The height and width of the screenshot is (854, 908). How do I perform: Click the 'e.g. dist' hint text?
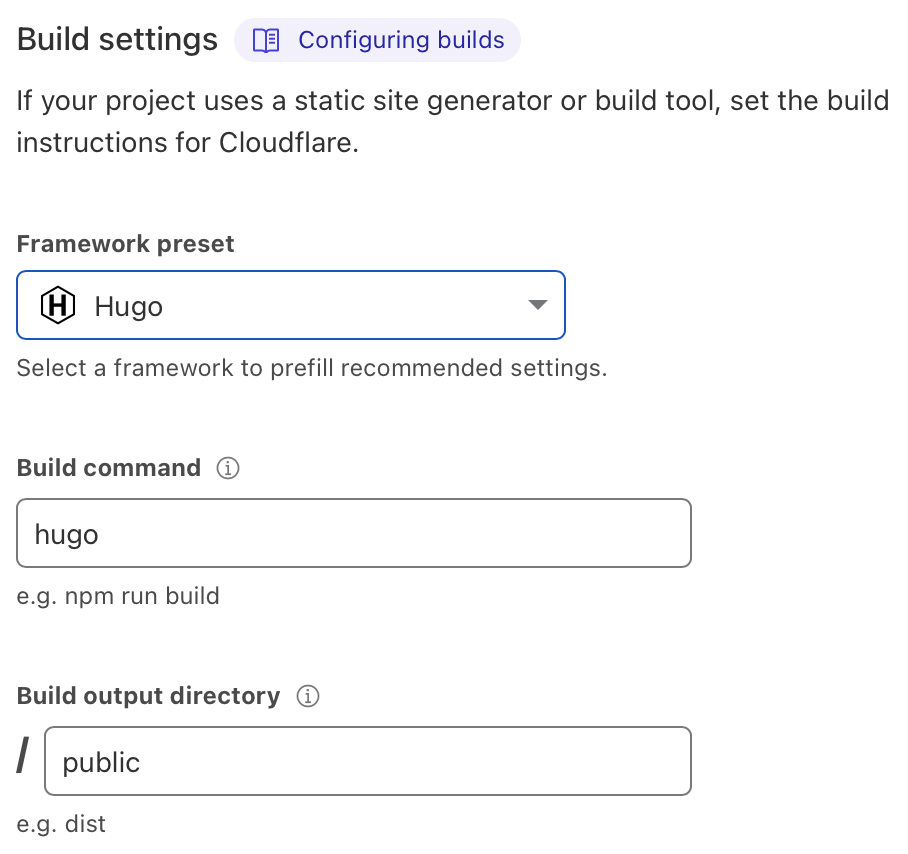pyautogui.click(x=61, y=824)
